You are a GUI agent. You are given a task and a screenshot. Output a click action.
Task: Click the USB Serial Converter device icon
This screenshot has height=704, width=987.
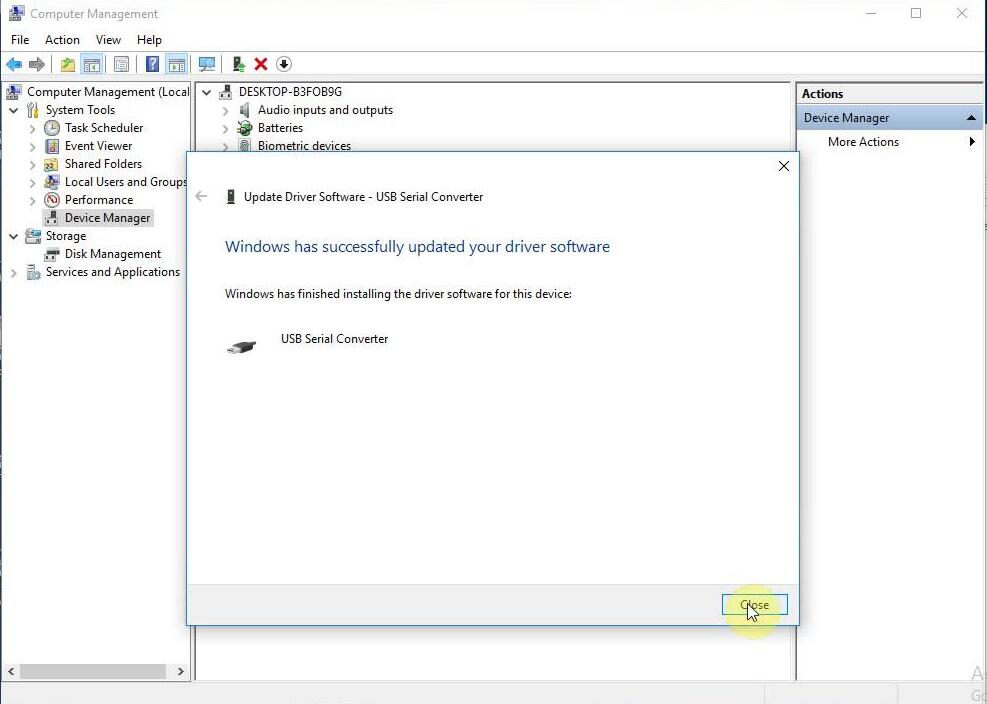(x=241, y=346)
